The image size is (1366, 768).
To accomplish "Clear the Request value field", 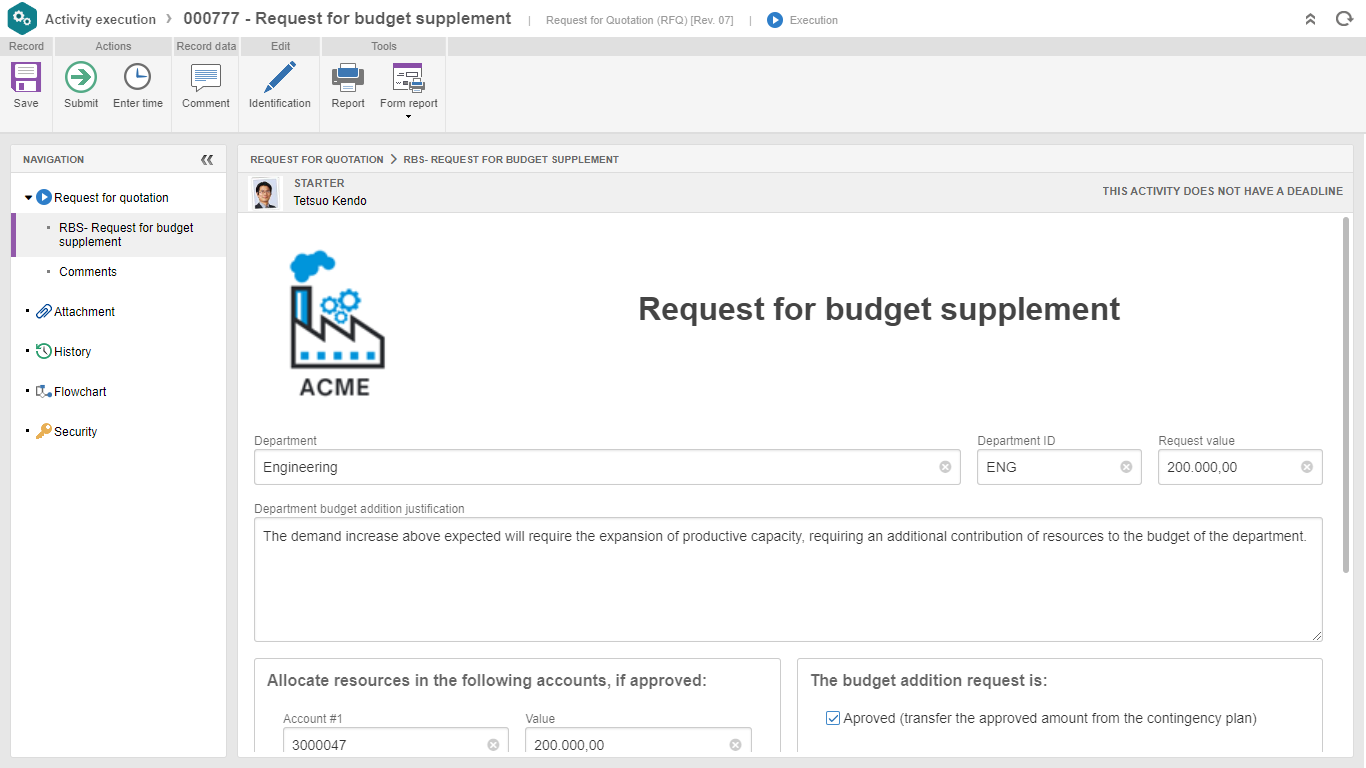I will coord(1306,466).
